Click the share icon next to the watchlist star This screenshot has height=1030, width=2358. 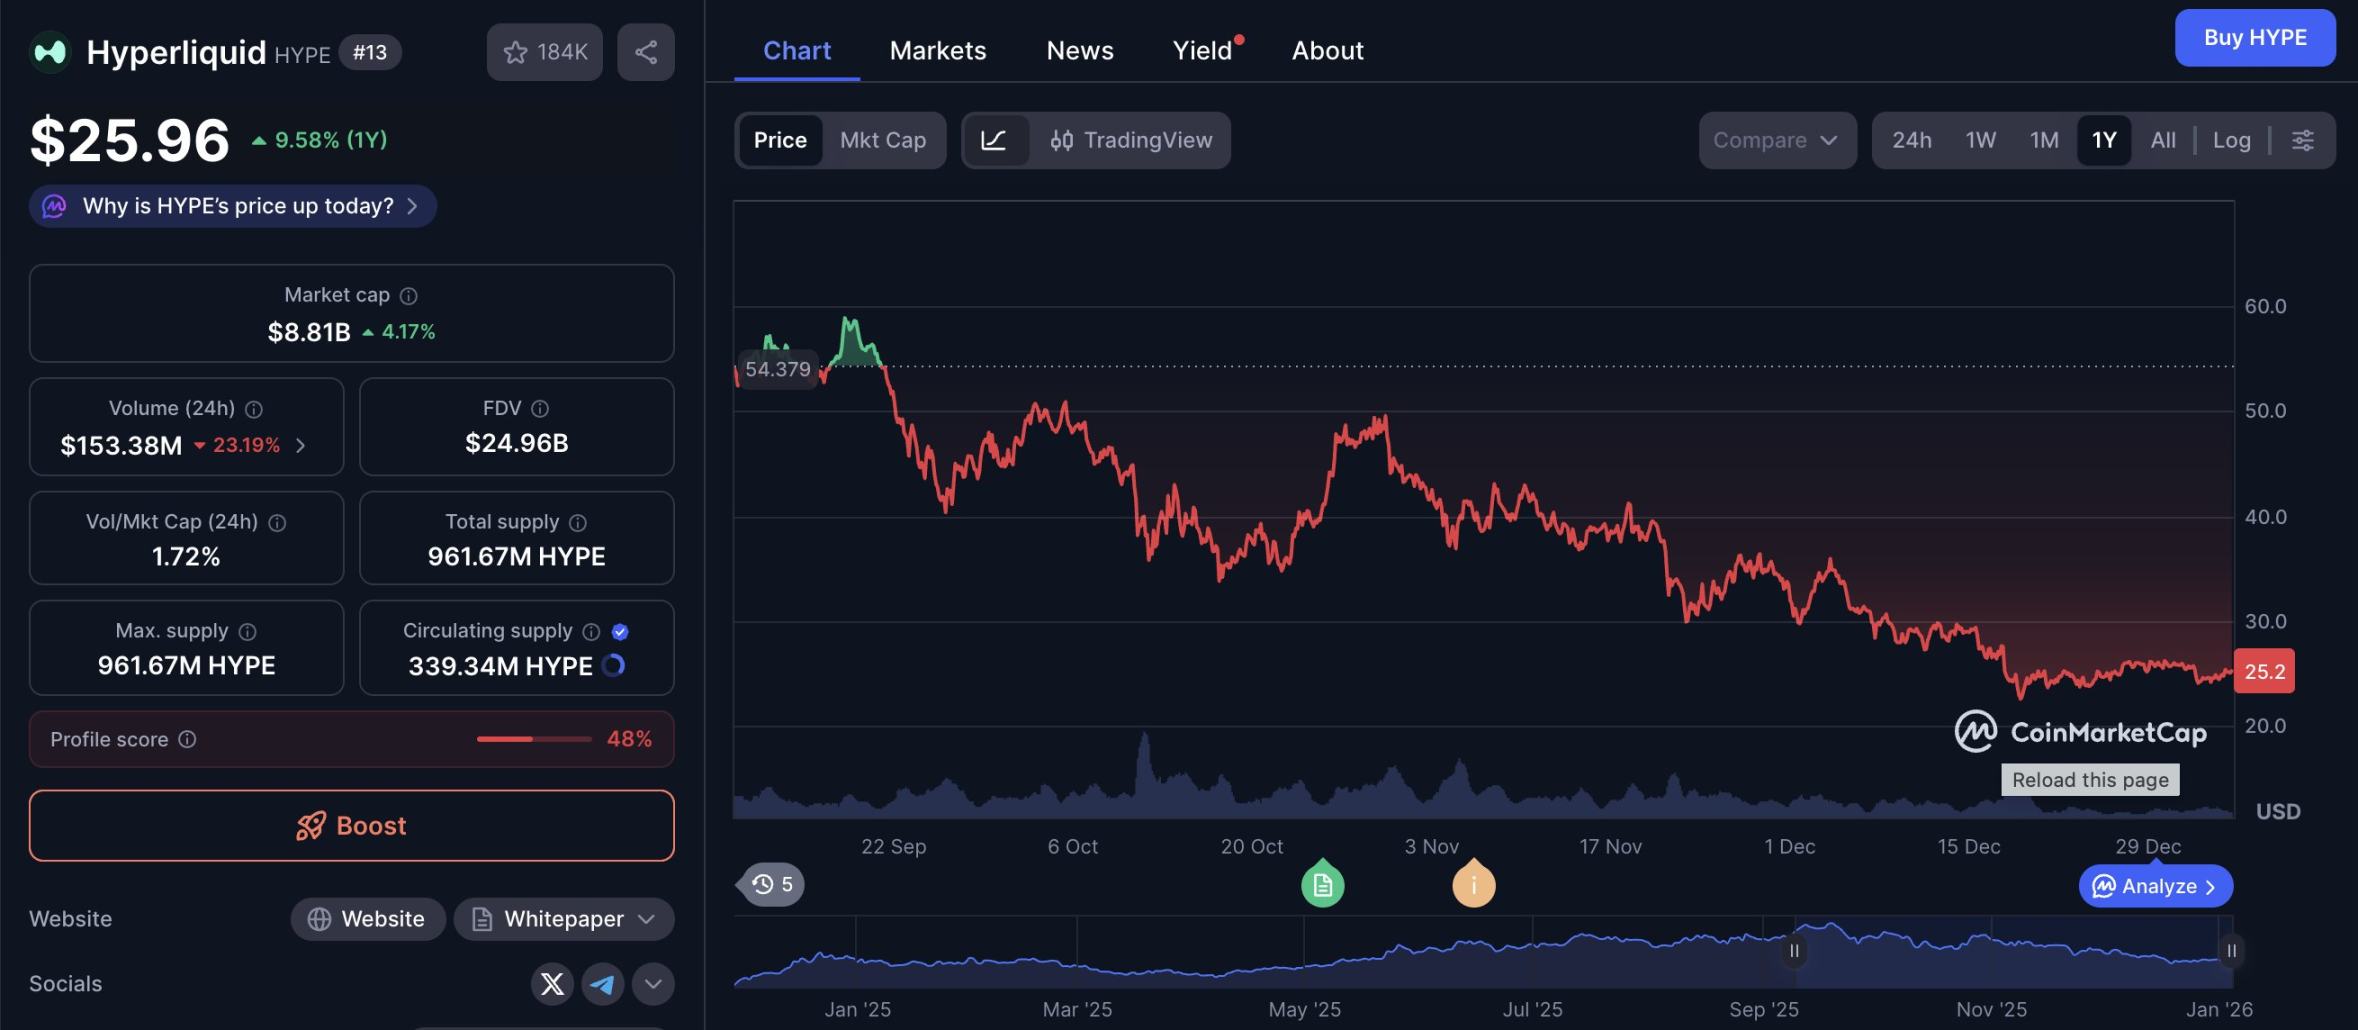point(645,51)
